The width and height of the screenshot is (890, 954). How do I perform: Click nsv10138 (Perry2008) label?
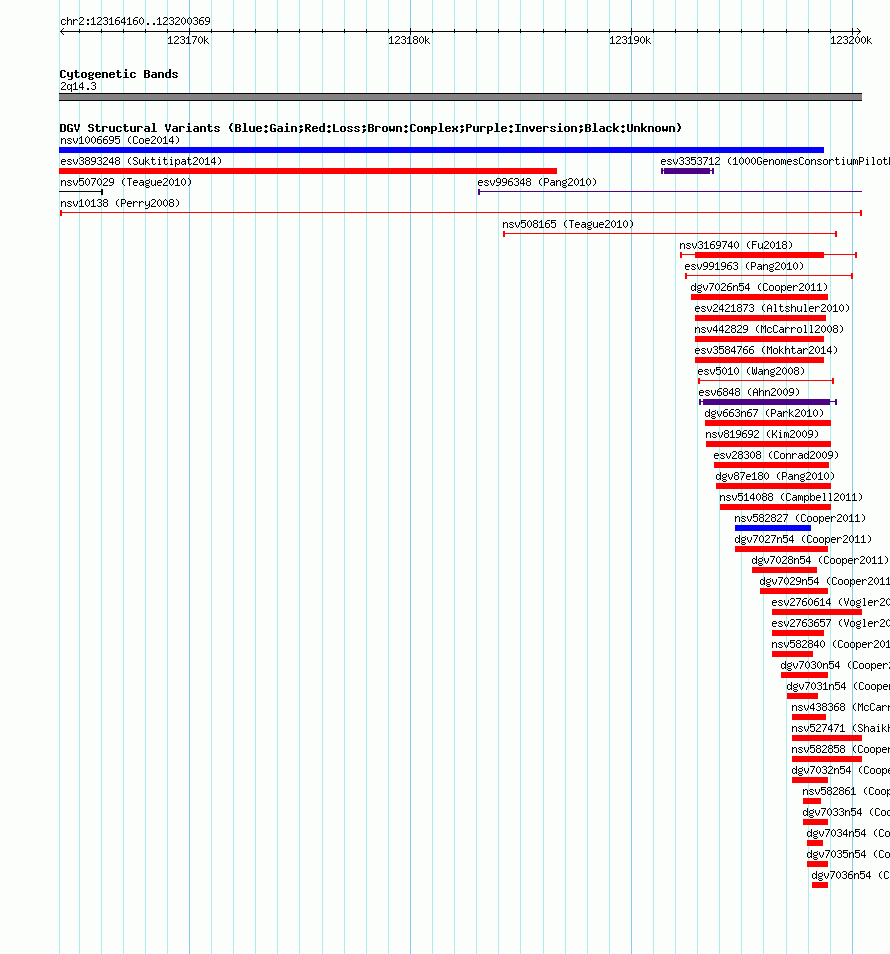tap(120, 203)
